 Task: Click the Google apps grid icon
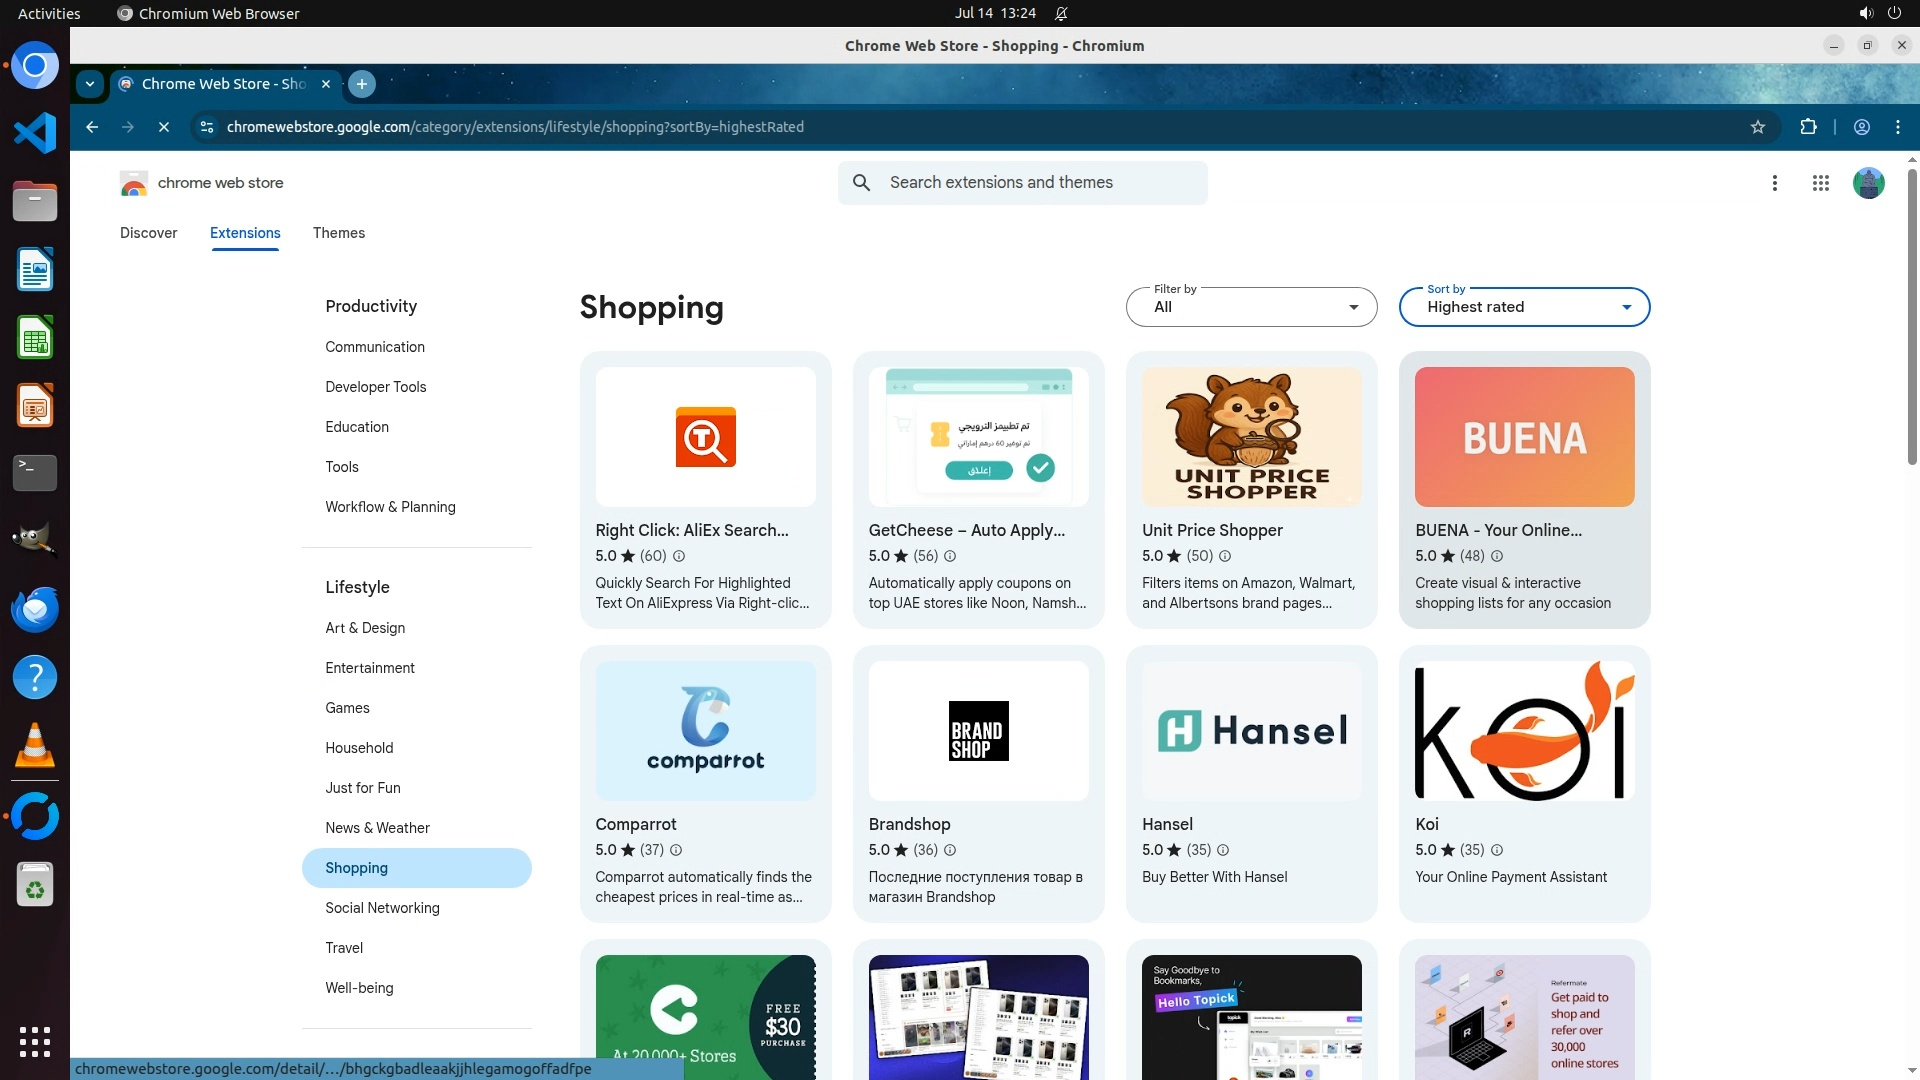pos(1820,183)
